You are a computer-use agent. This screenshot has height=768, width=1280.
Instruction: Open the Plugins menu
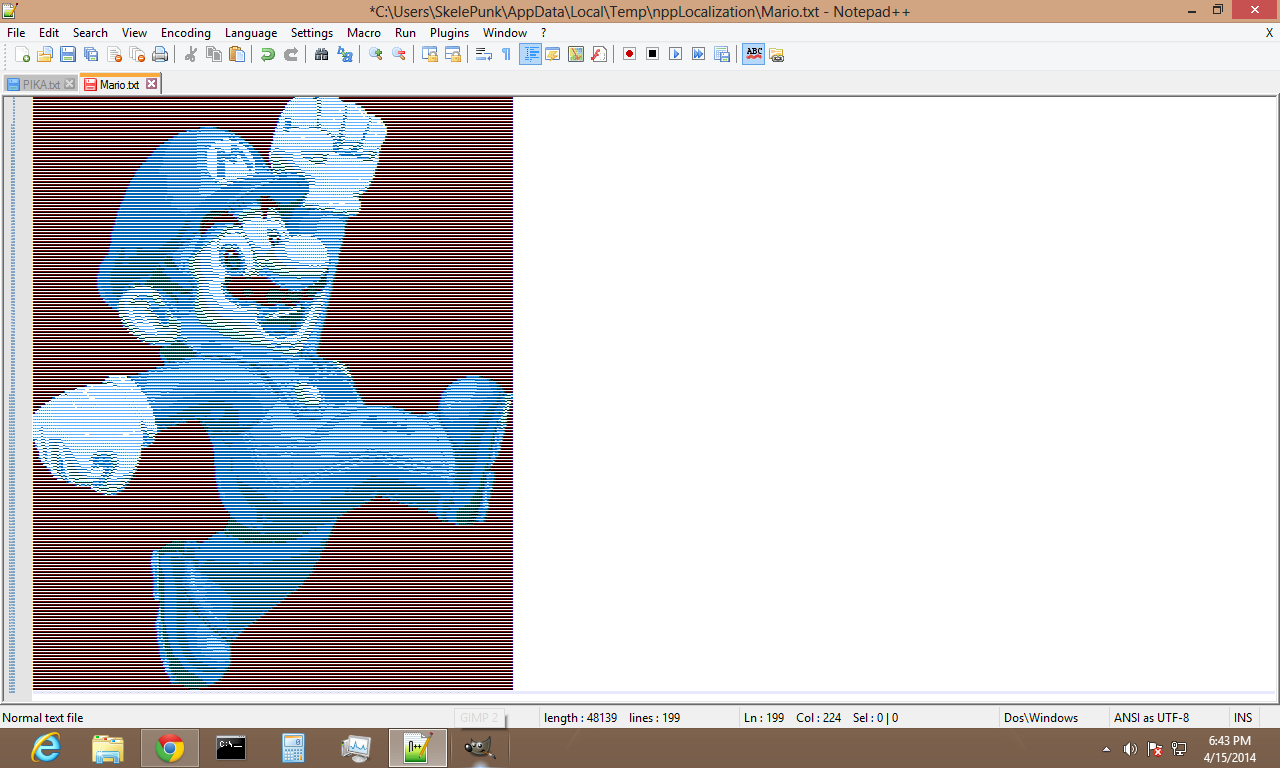point(450,33)
